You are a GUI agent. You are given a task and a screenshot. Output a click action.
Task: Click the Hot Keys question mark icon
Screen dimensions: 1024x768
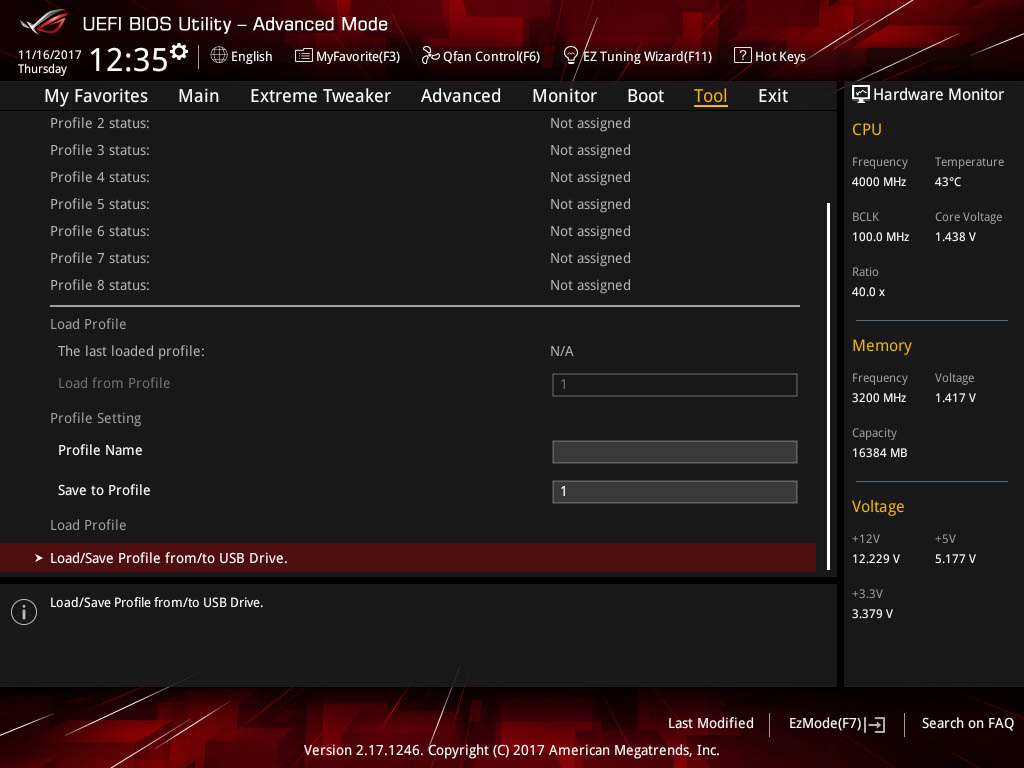point(743,56)
